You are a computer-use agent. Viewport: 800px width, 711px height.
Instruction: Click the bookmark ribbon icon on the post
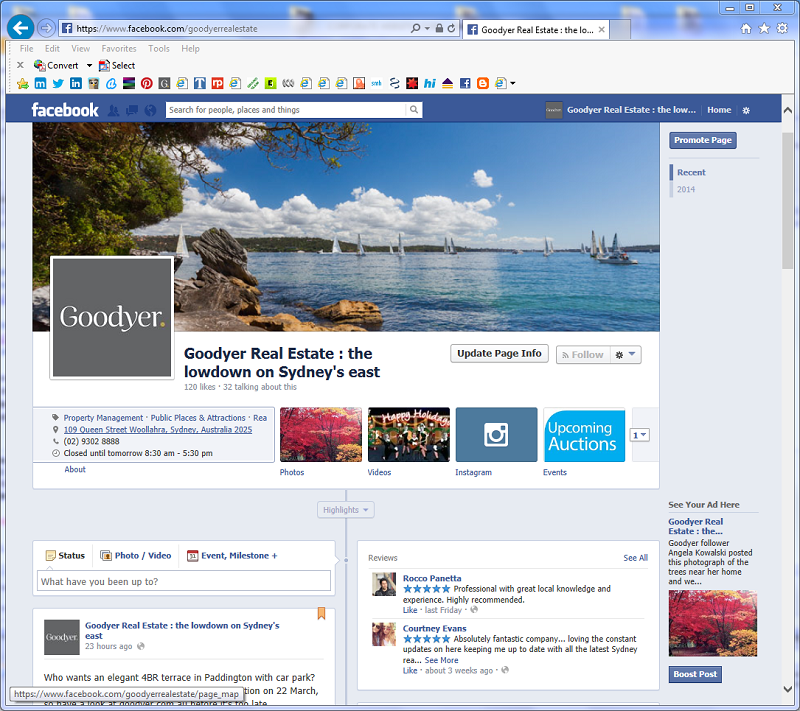[321, 613]
